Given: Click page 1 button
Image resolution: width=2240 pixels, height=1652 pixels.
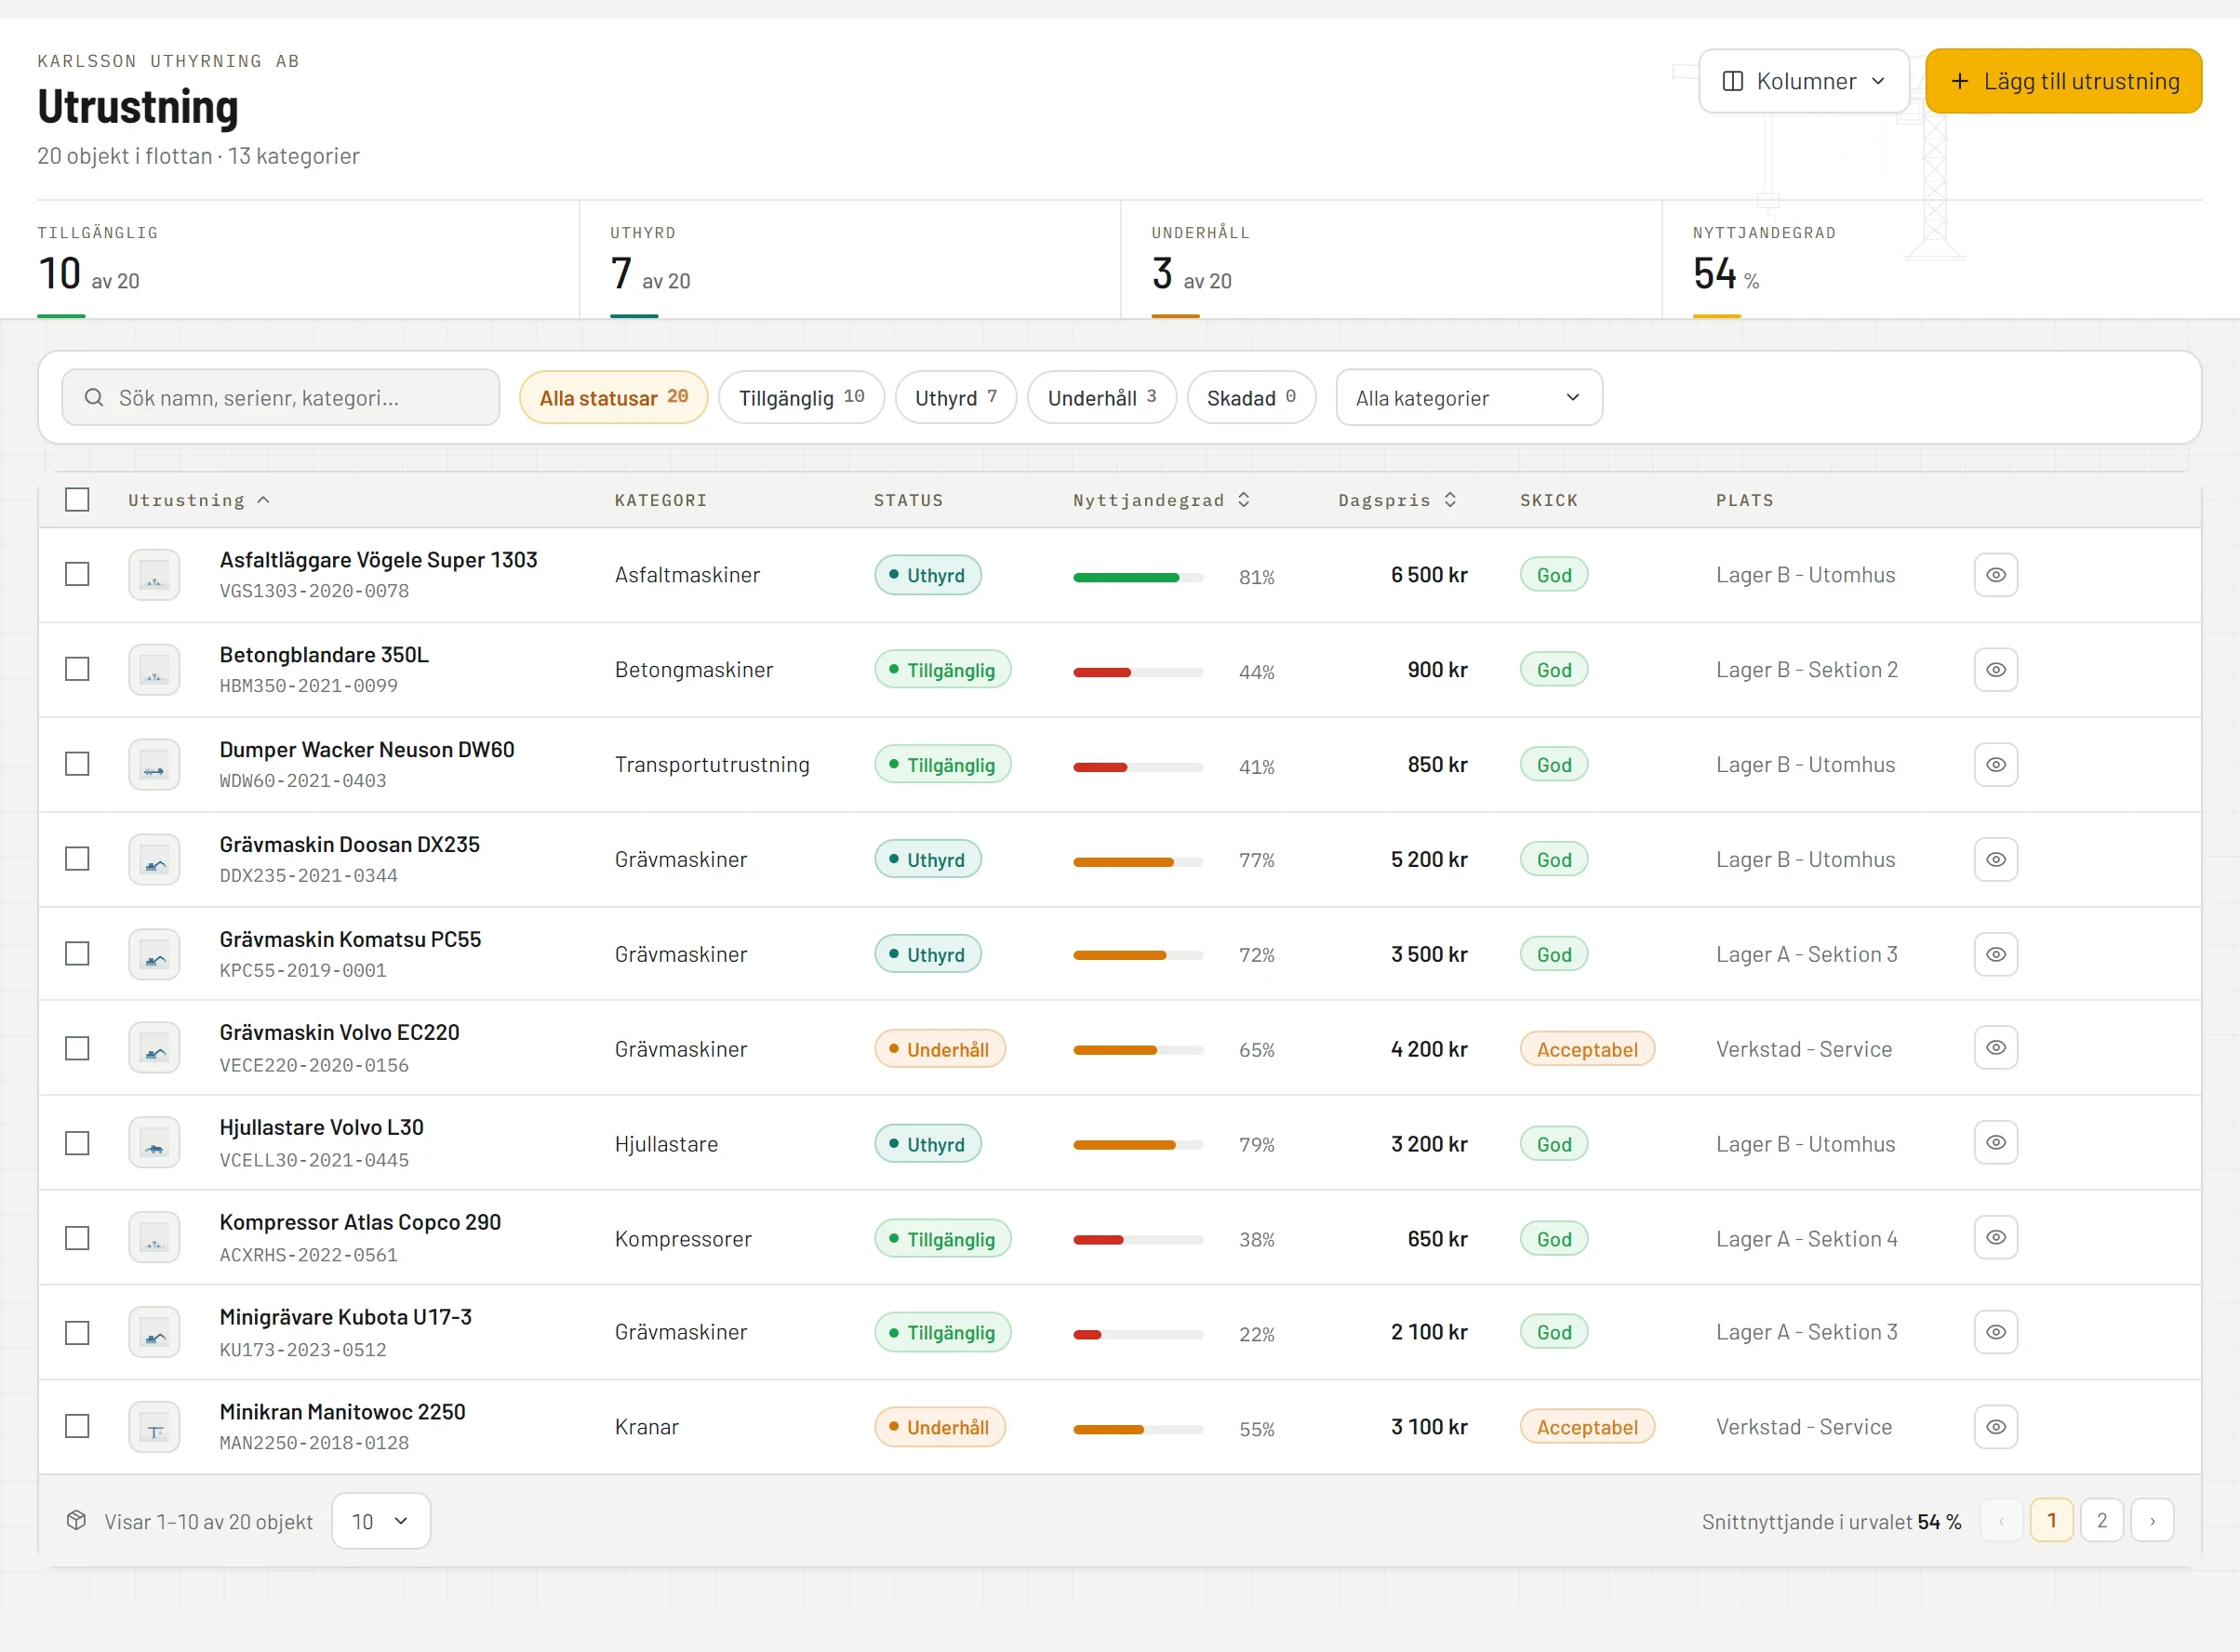Looking at the screenshot, I should click(x=2051, y=1521).
